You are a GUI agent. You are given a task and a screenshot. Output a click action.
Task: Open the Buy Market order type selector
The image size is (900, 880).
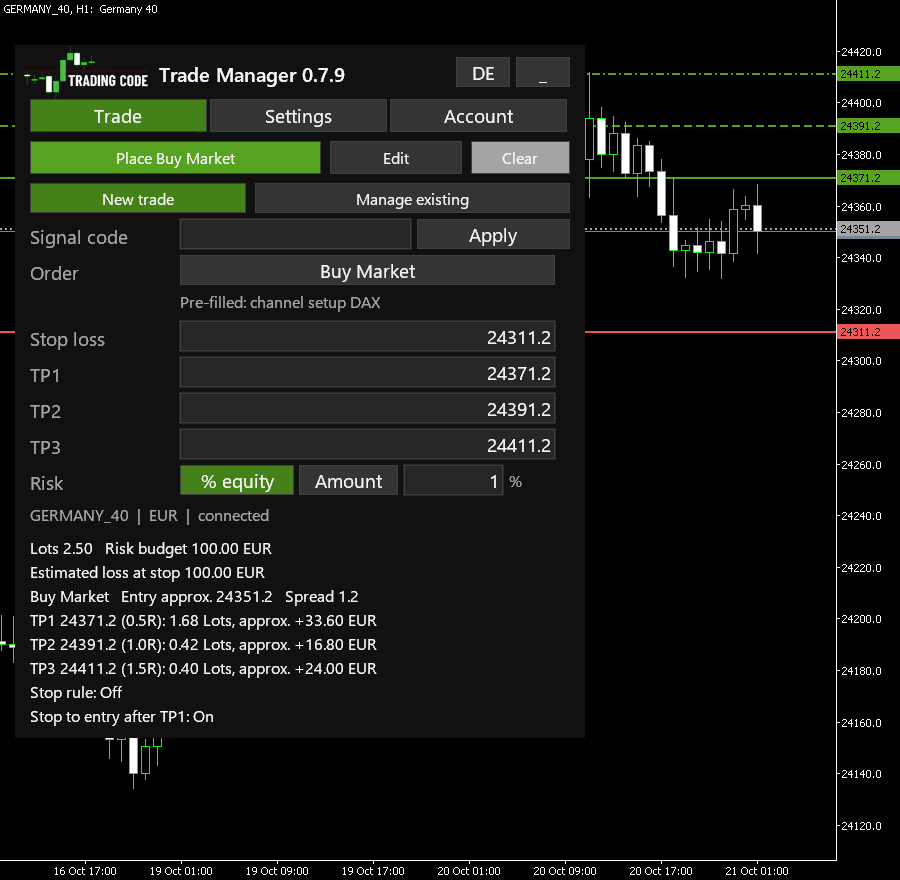(367, 270)
